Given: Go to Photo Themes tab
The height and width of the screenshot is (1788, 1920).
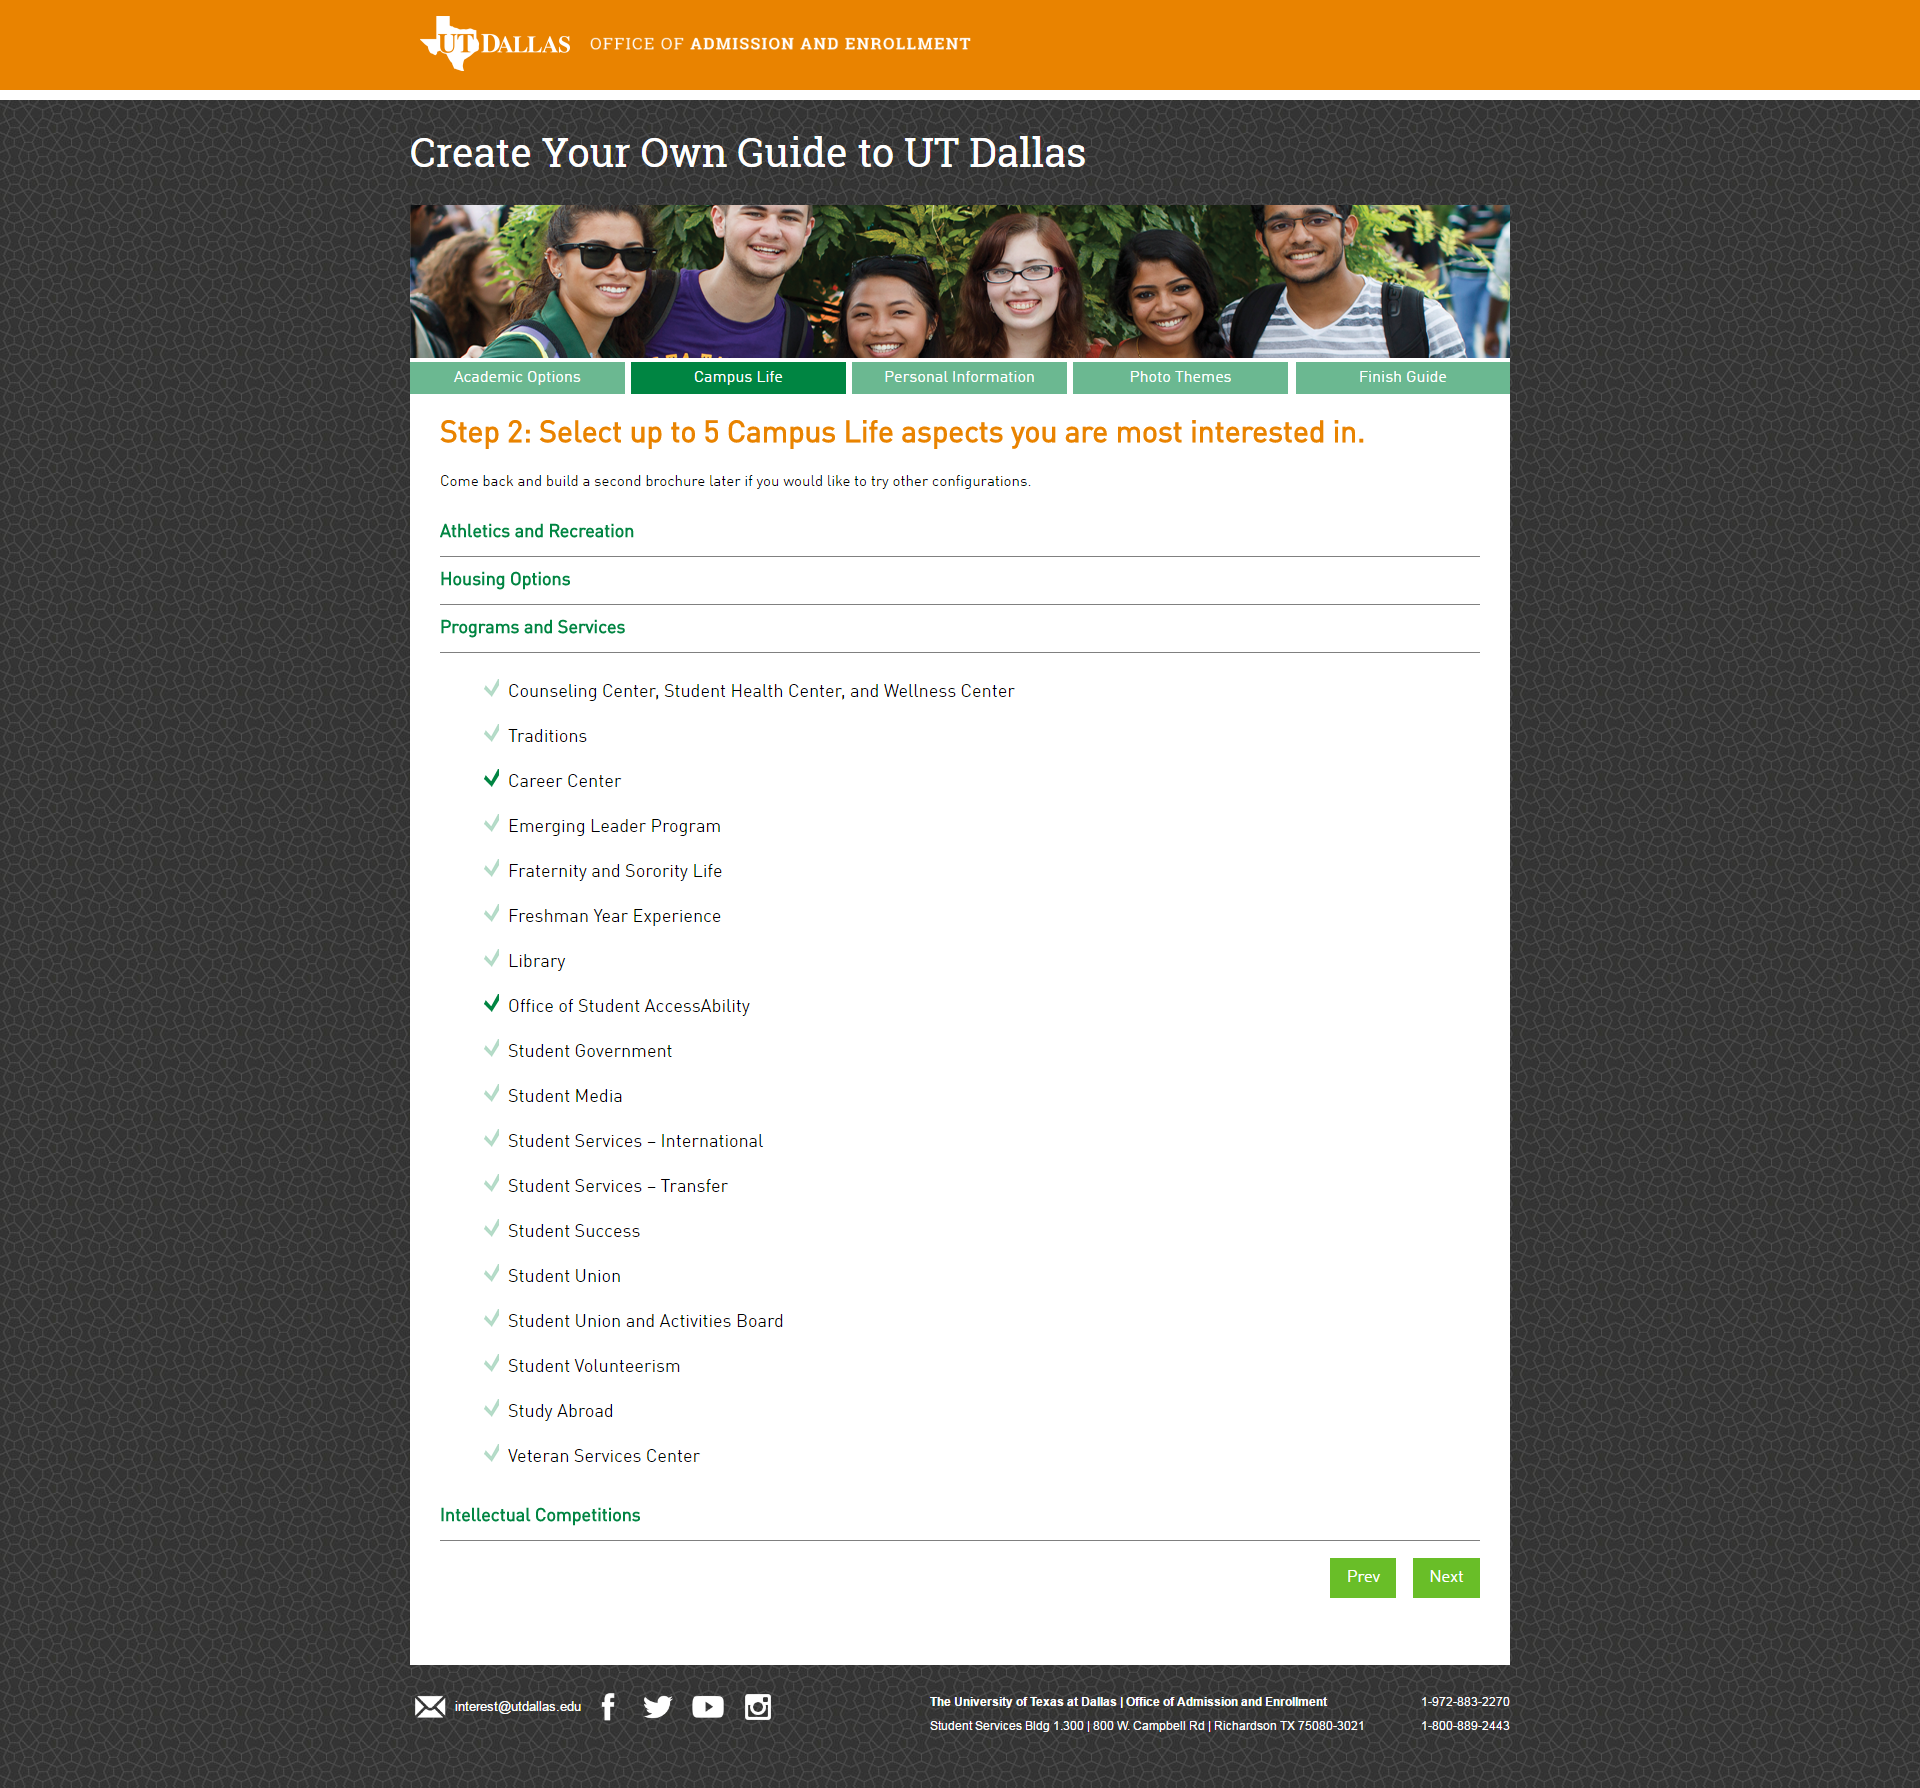Looking at the screenshot, I should point(1180,377).
